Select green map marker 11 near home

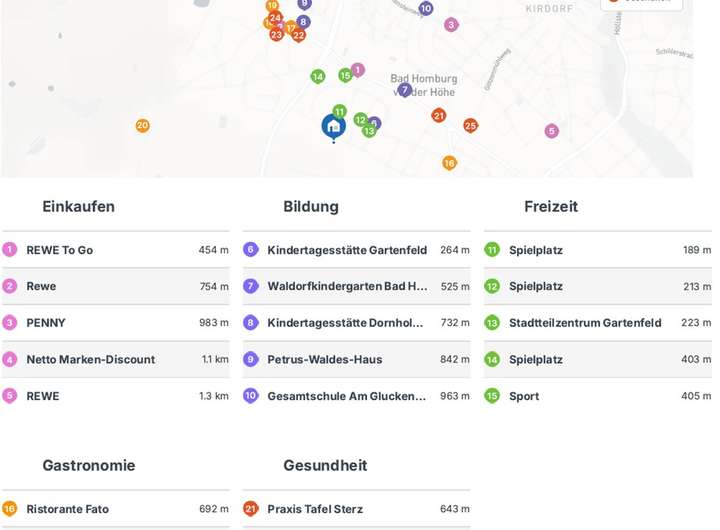pyautogui.click(x=339, y=111)
